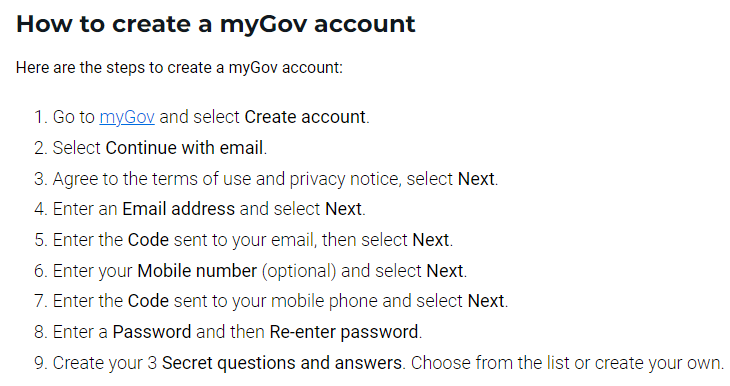The height and width of the screenshot is (386, 730).
Task: Click bold 'Next' in the terms of use step
Action: point(476,179)
